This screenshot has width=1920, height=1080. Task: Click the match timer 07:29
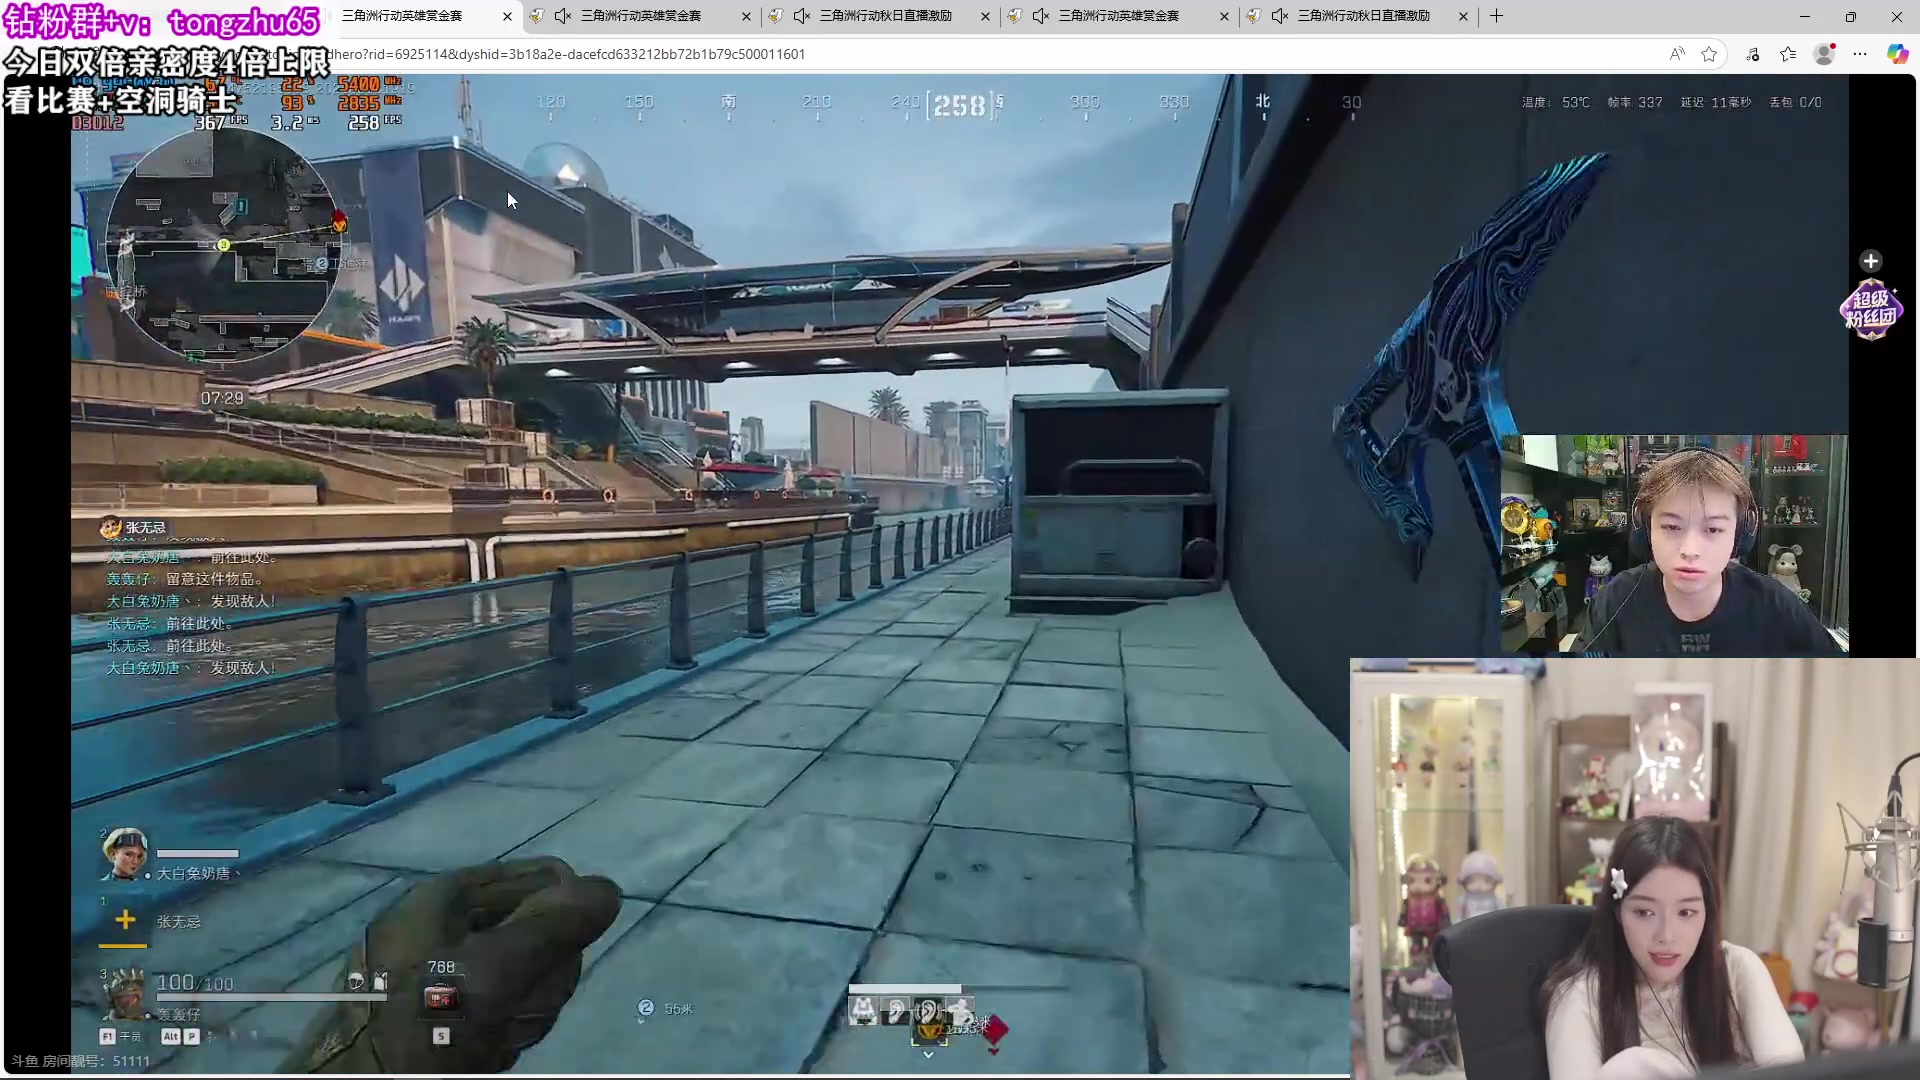pyautogui.click(x=222, y=398)
